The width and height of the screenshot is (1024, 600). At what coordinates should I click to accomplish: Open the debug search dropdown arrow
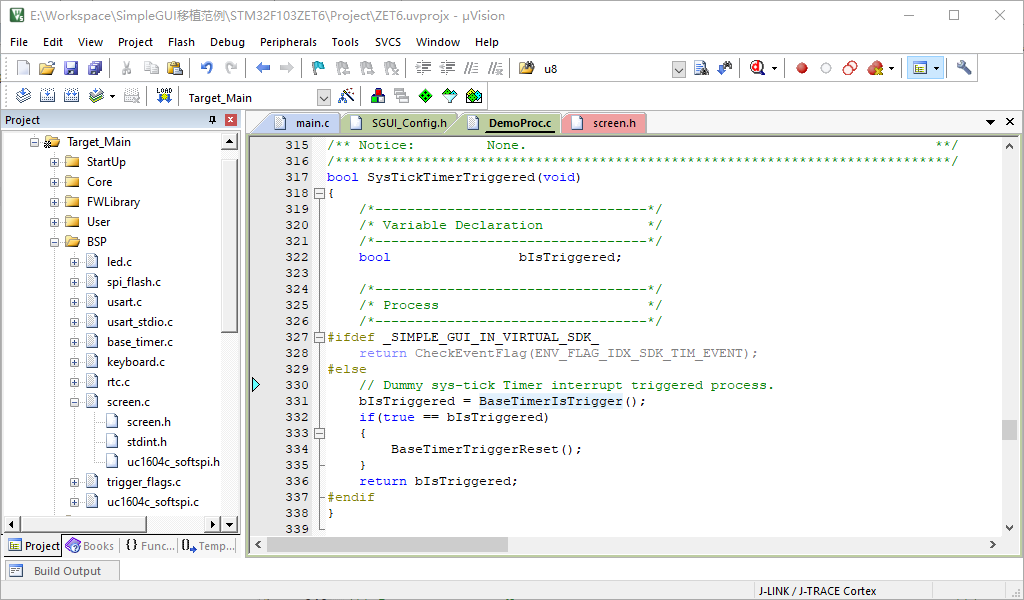click(x=775, y=69)
